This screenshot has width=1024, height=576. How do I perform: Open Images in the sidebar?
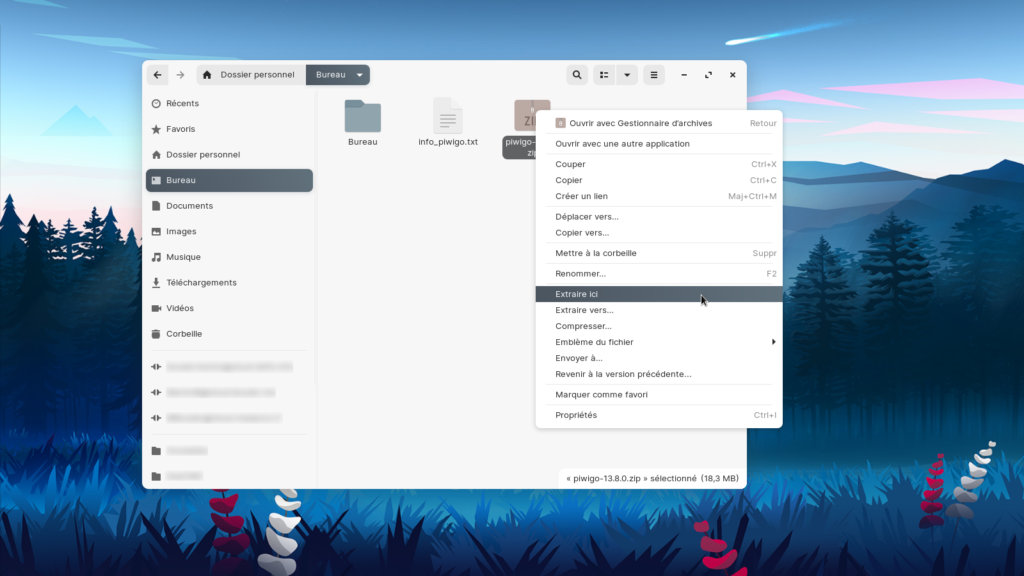pos(229,231)
